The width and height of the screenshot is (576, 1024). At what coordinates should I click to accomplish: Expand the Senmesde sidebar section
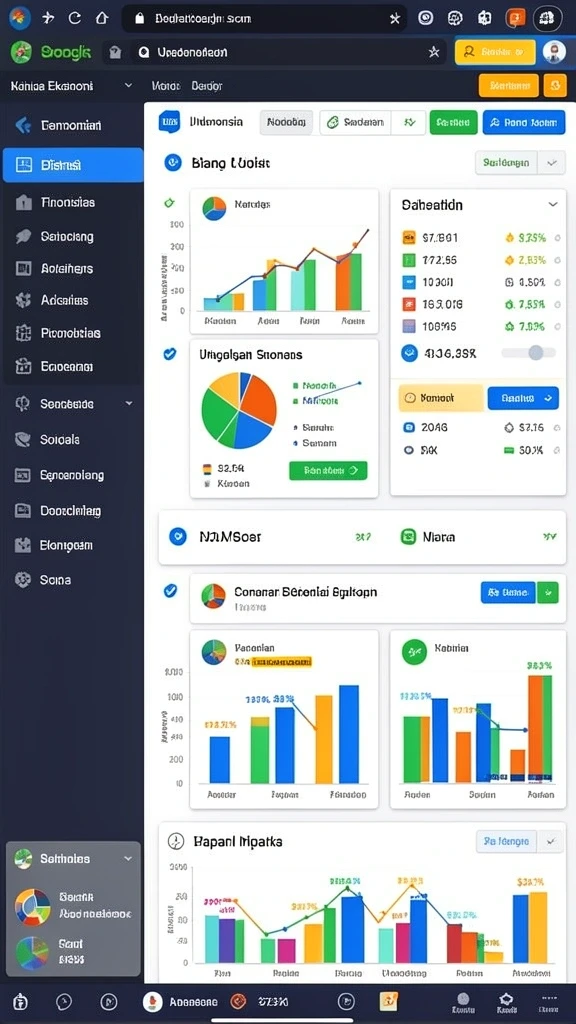click(129, 404)
